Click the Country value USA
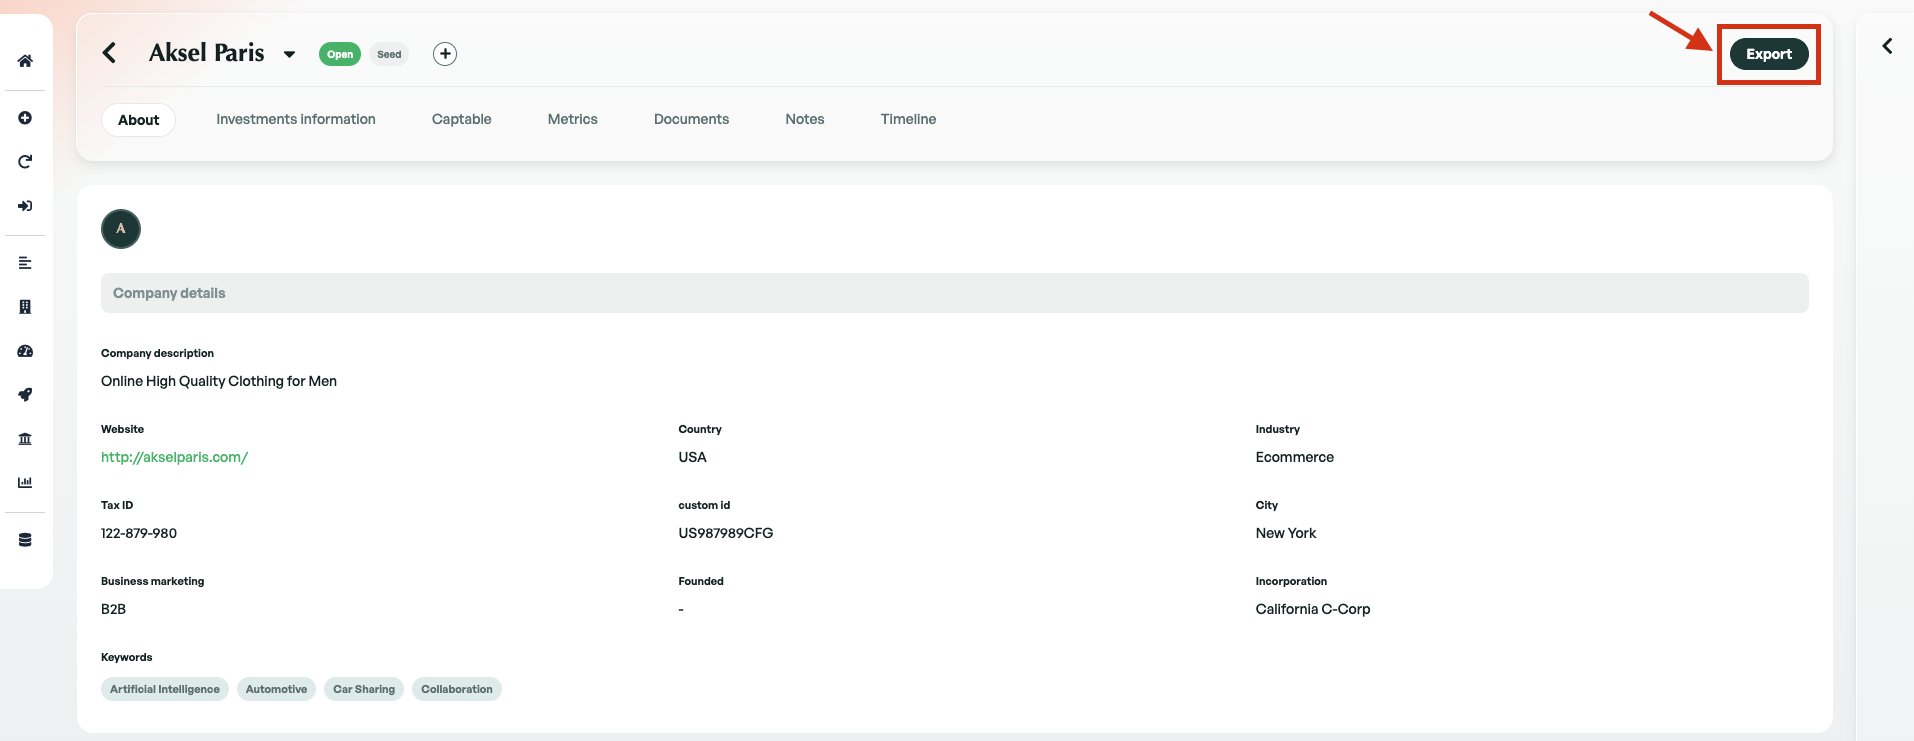The width and height of the screenshot is (1914, 741). [692, 457]
